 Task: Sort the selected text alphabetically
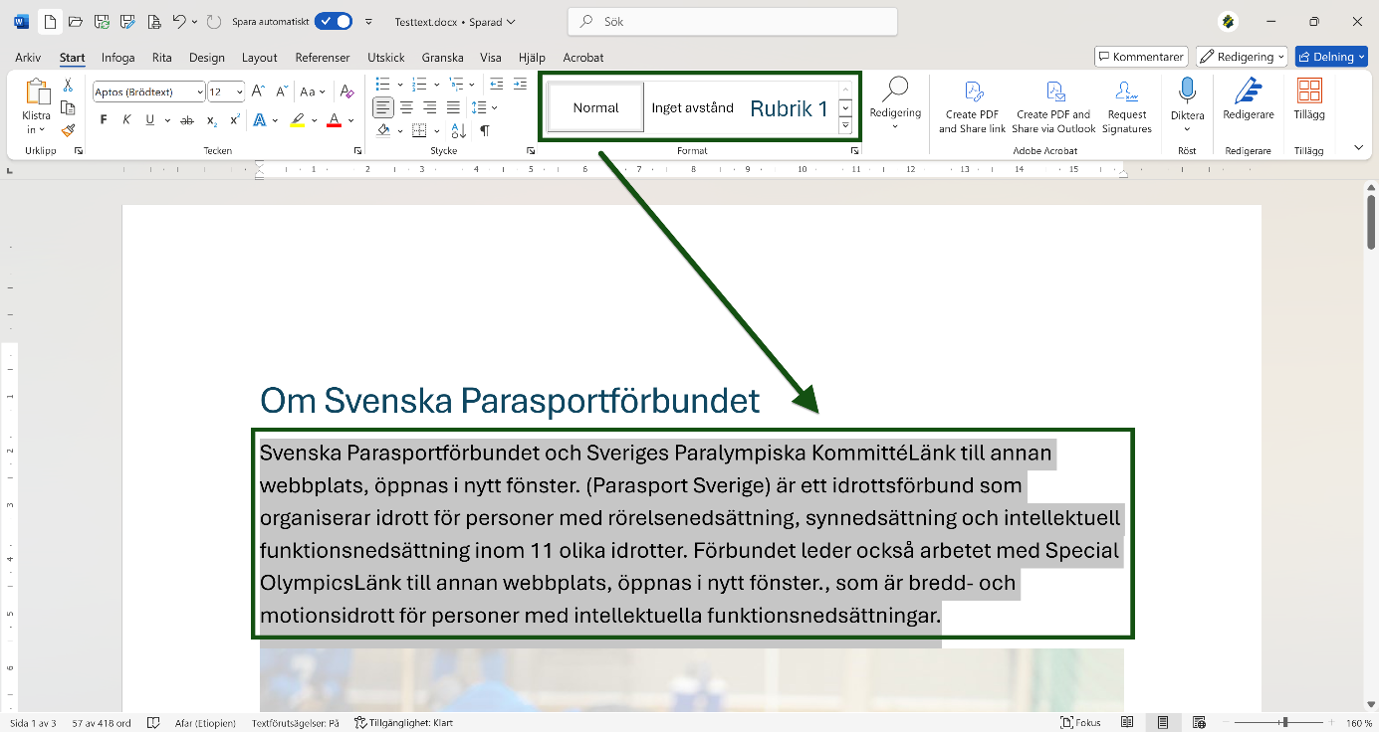pyautogui.click(x=459, y=130)
